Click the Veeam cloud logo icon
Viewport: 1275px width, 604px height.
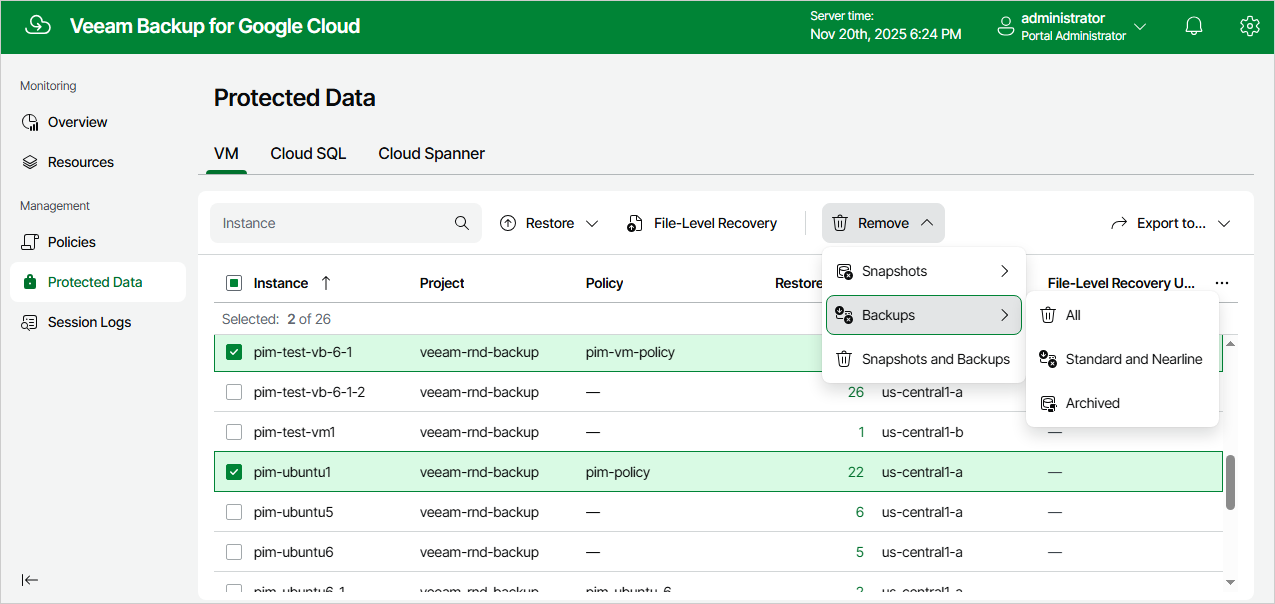[38, 26]
